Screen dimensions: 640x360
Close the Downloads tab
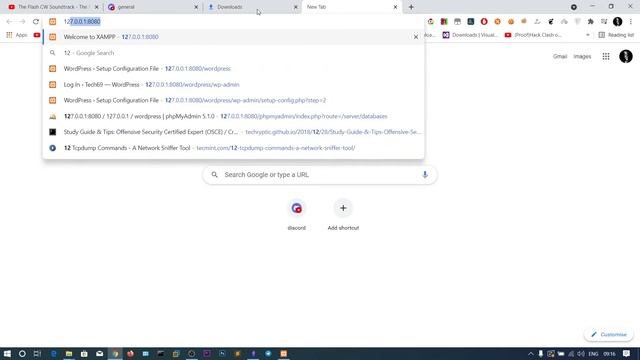click(296, 7)
